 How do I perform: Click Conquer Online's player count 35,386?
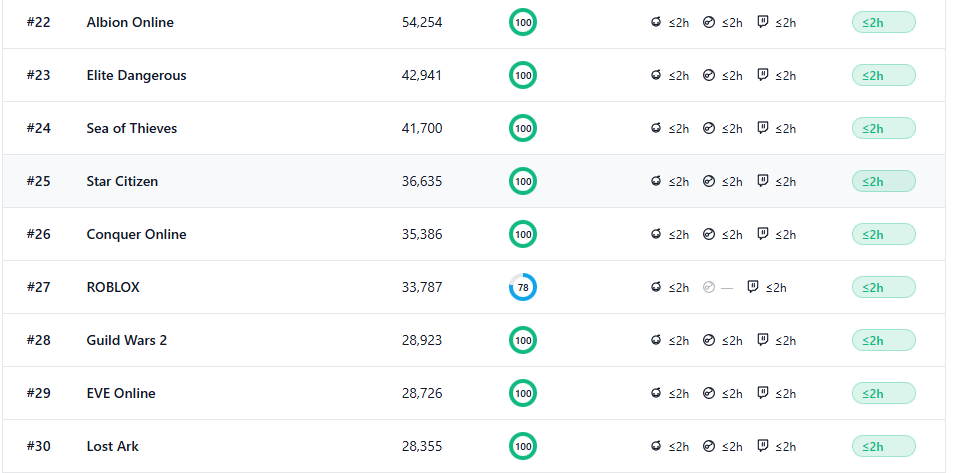click(422, 234)
